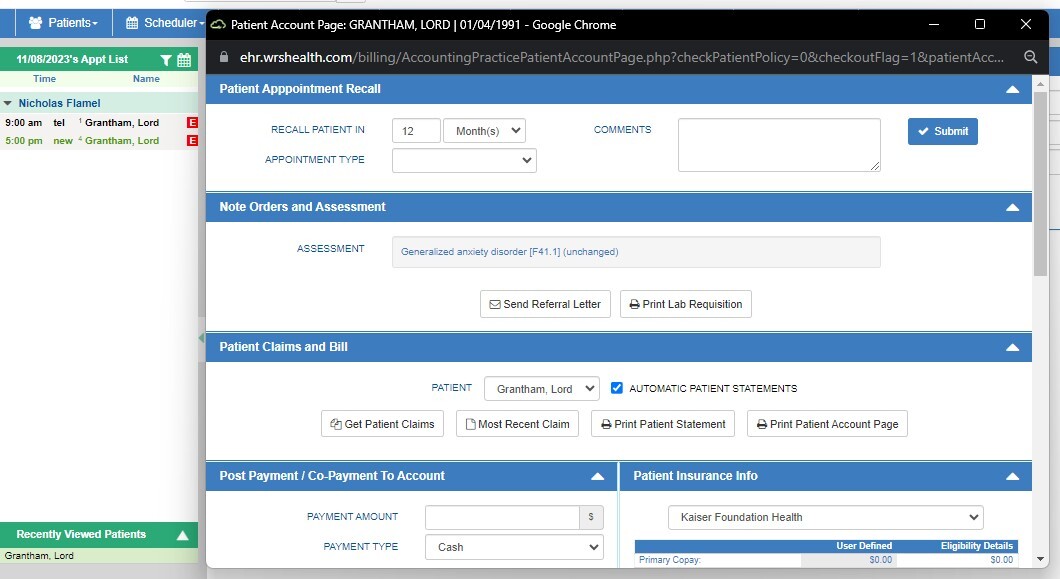Open the Appointment Type dropdown
Image resolution: width=1060 pixels, height=579 pixels.
(464, 160)
